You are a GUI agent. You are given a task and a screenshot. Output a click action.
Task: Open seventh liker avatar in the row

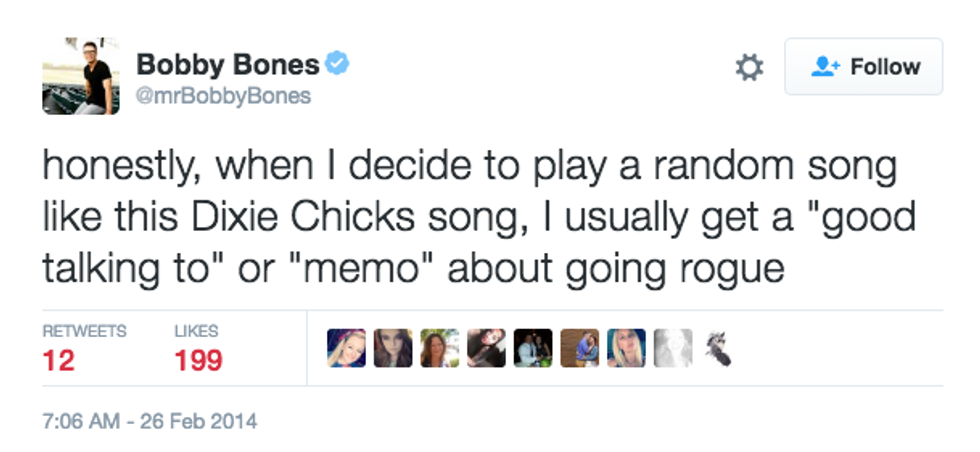[626, 348]
